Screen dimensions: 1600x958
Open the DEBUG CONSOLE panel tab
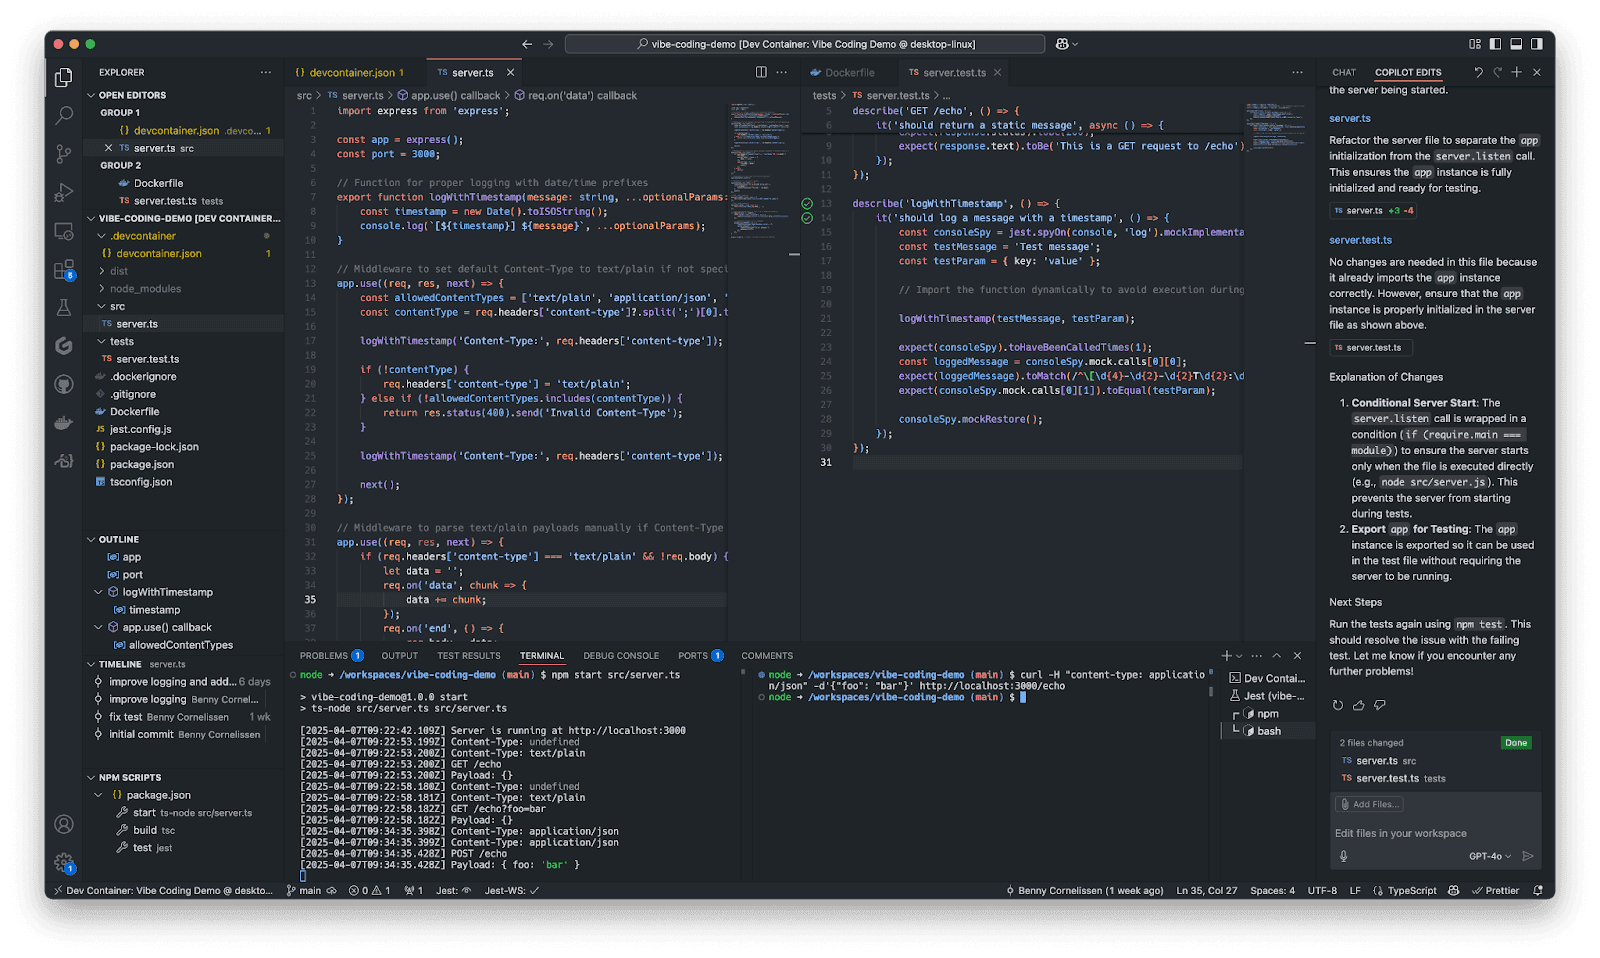pyautogui.click(x=621, y=655)
